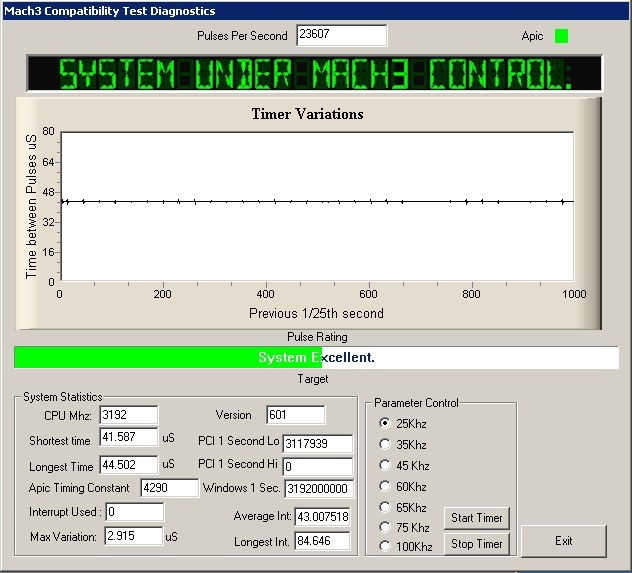The height and width of the screenshot is (573, 632).
Task: Click the Average Int. value field
Action: tap(322, 516)
